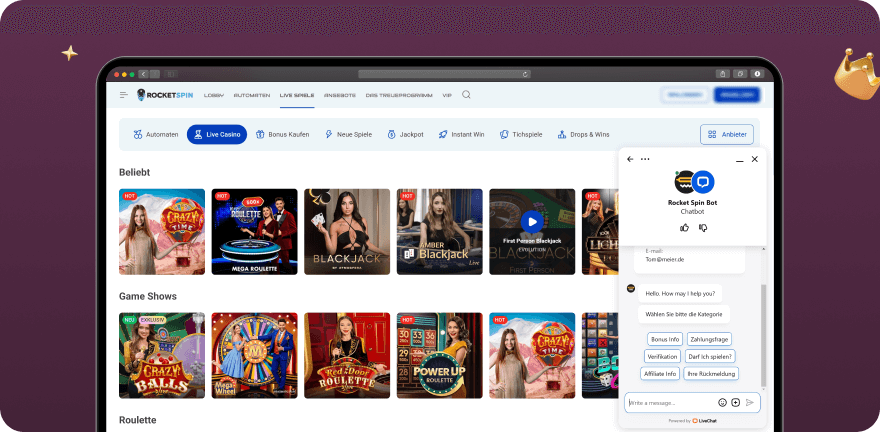Choose the Verifikation chat option
880x432 pixels.
(x=663, y=356)
